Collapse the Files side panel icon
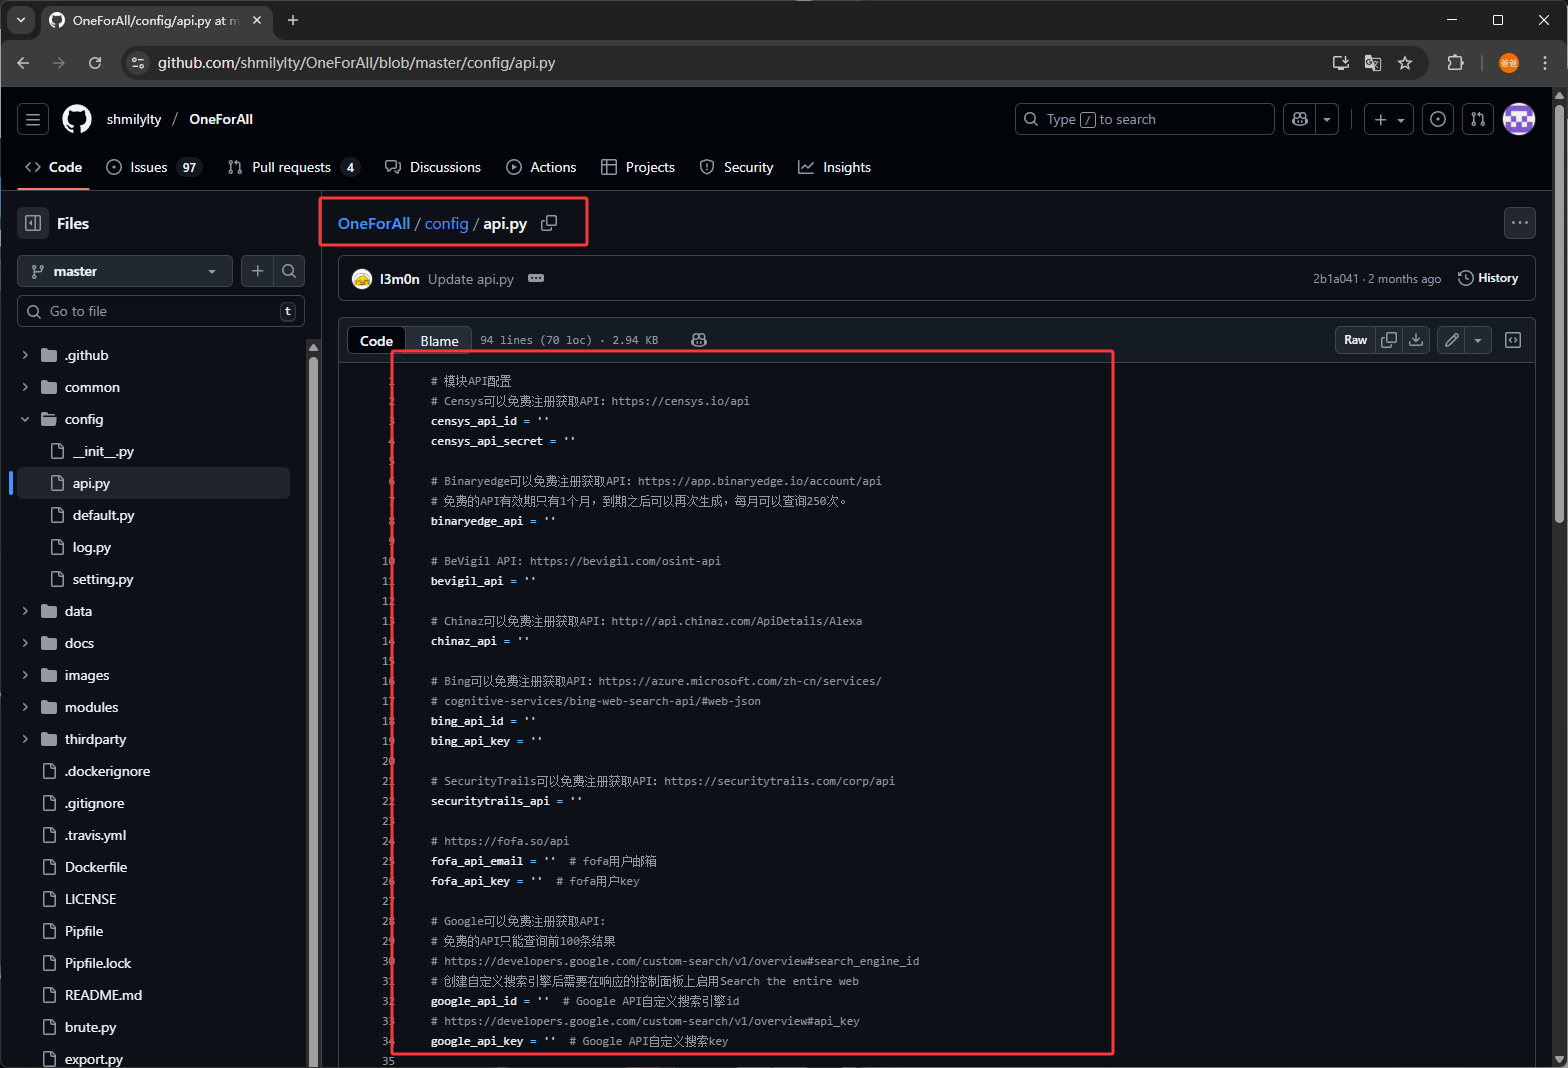 pyautogui.click(x=33, y=223)
